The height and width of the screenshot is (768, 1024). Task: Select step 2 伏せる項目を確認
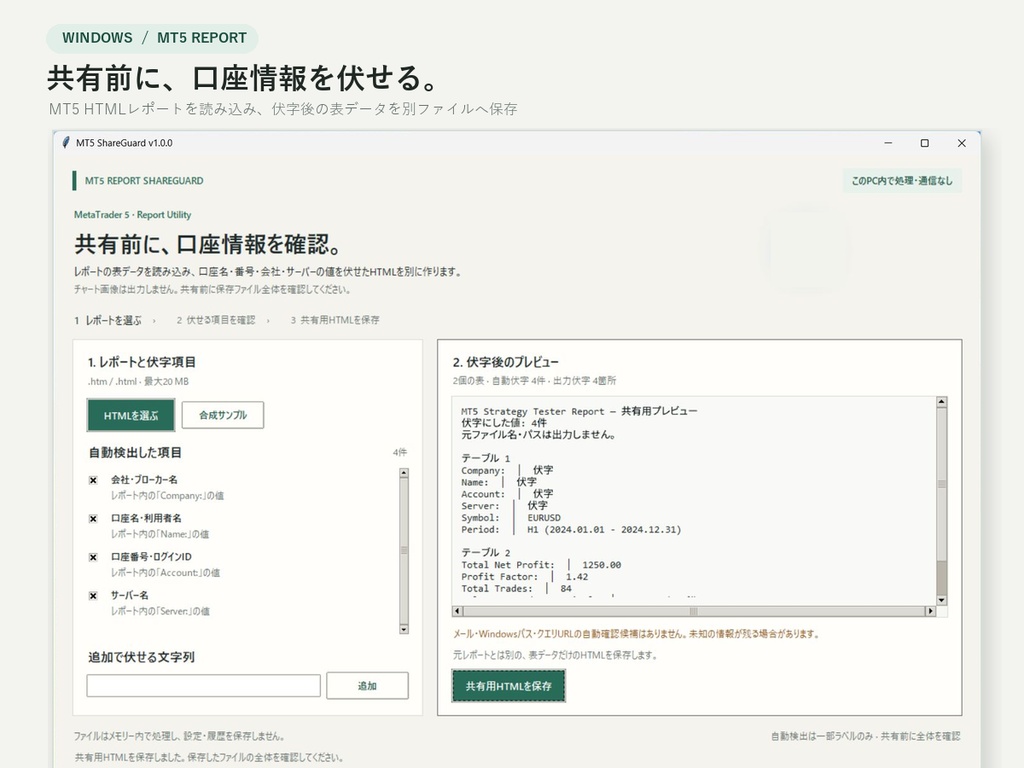coord(216,321)
